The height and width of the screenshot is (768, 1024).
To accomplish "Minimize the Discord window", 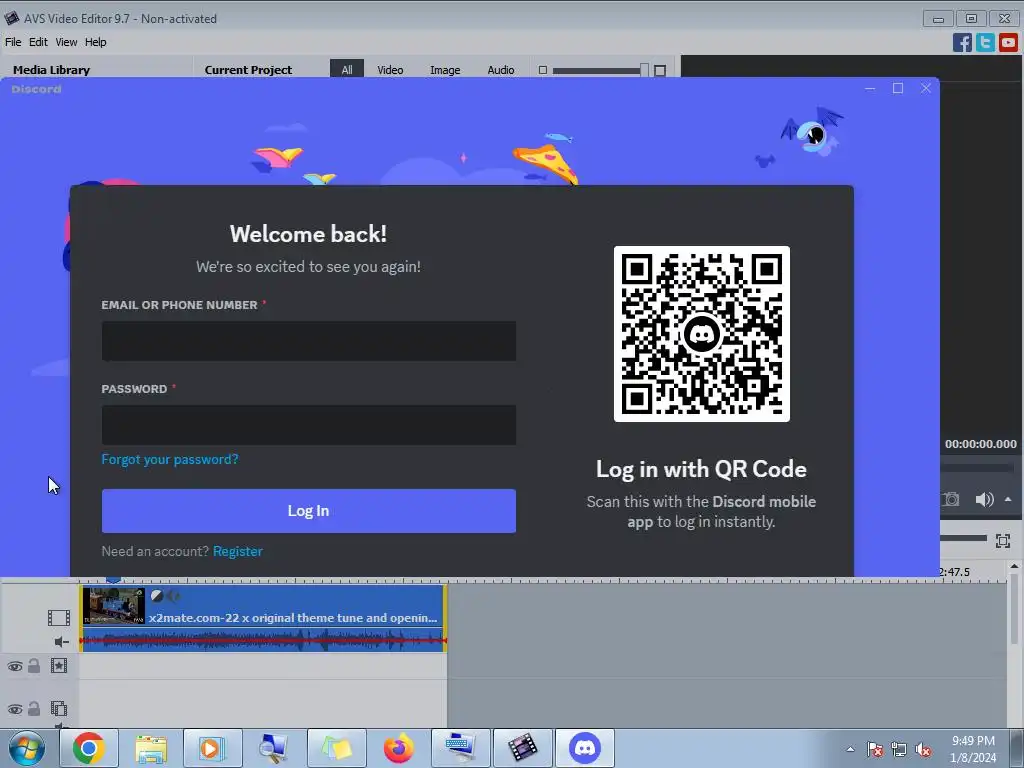I will click(870, 88).
